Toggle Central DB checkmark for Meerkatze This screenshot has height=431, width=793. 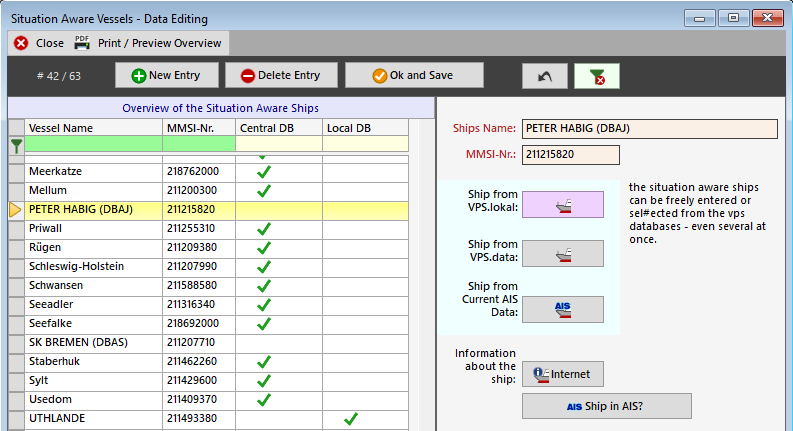(x=264, y=172)
